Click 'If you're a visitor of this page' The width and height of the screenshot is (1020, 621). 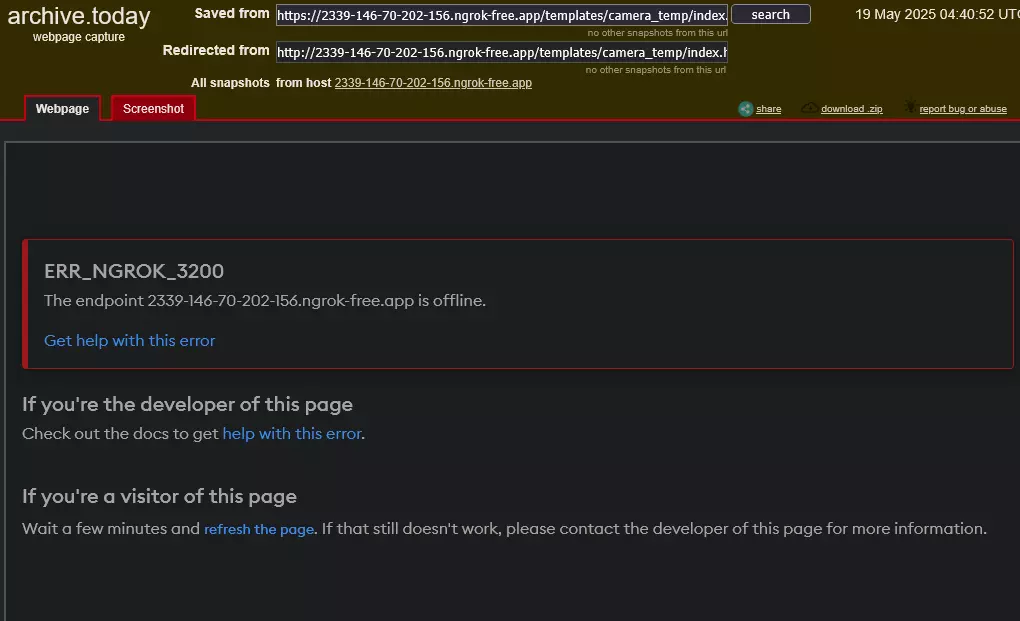(159, 496)
